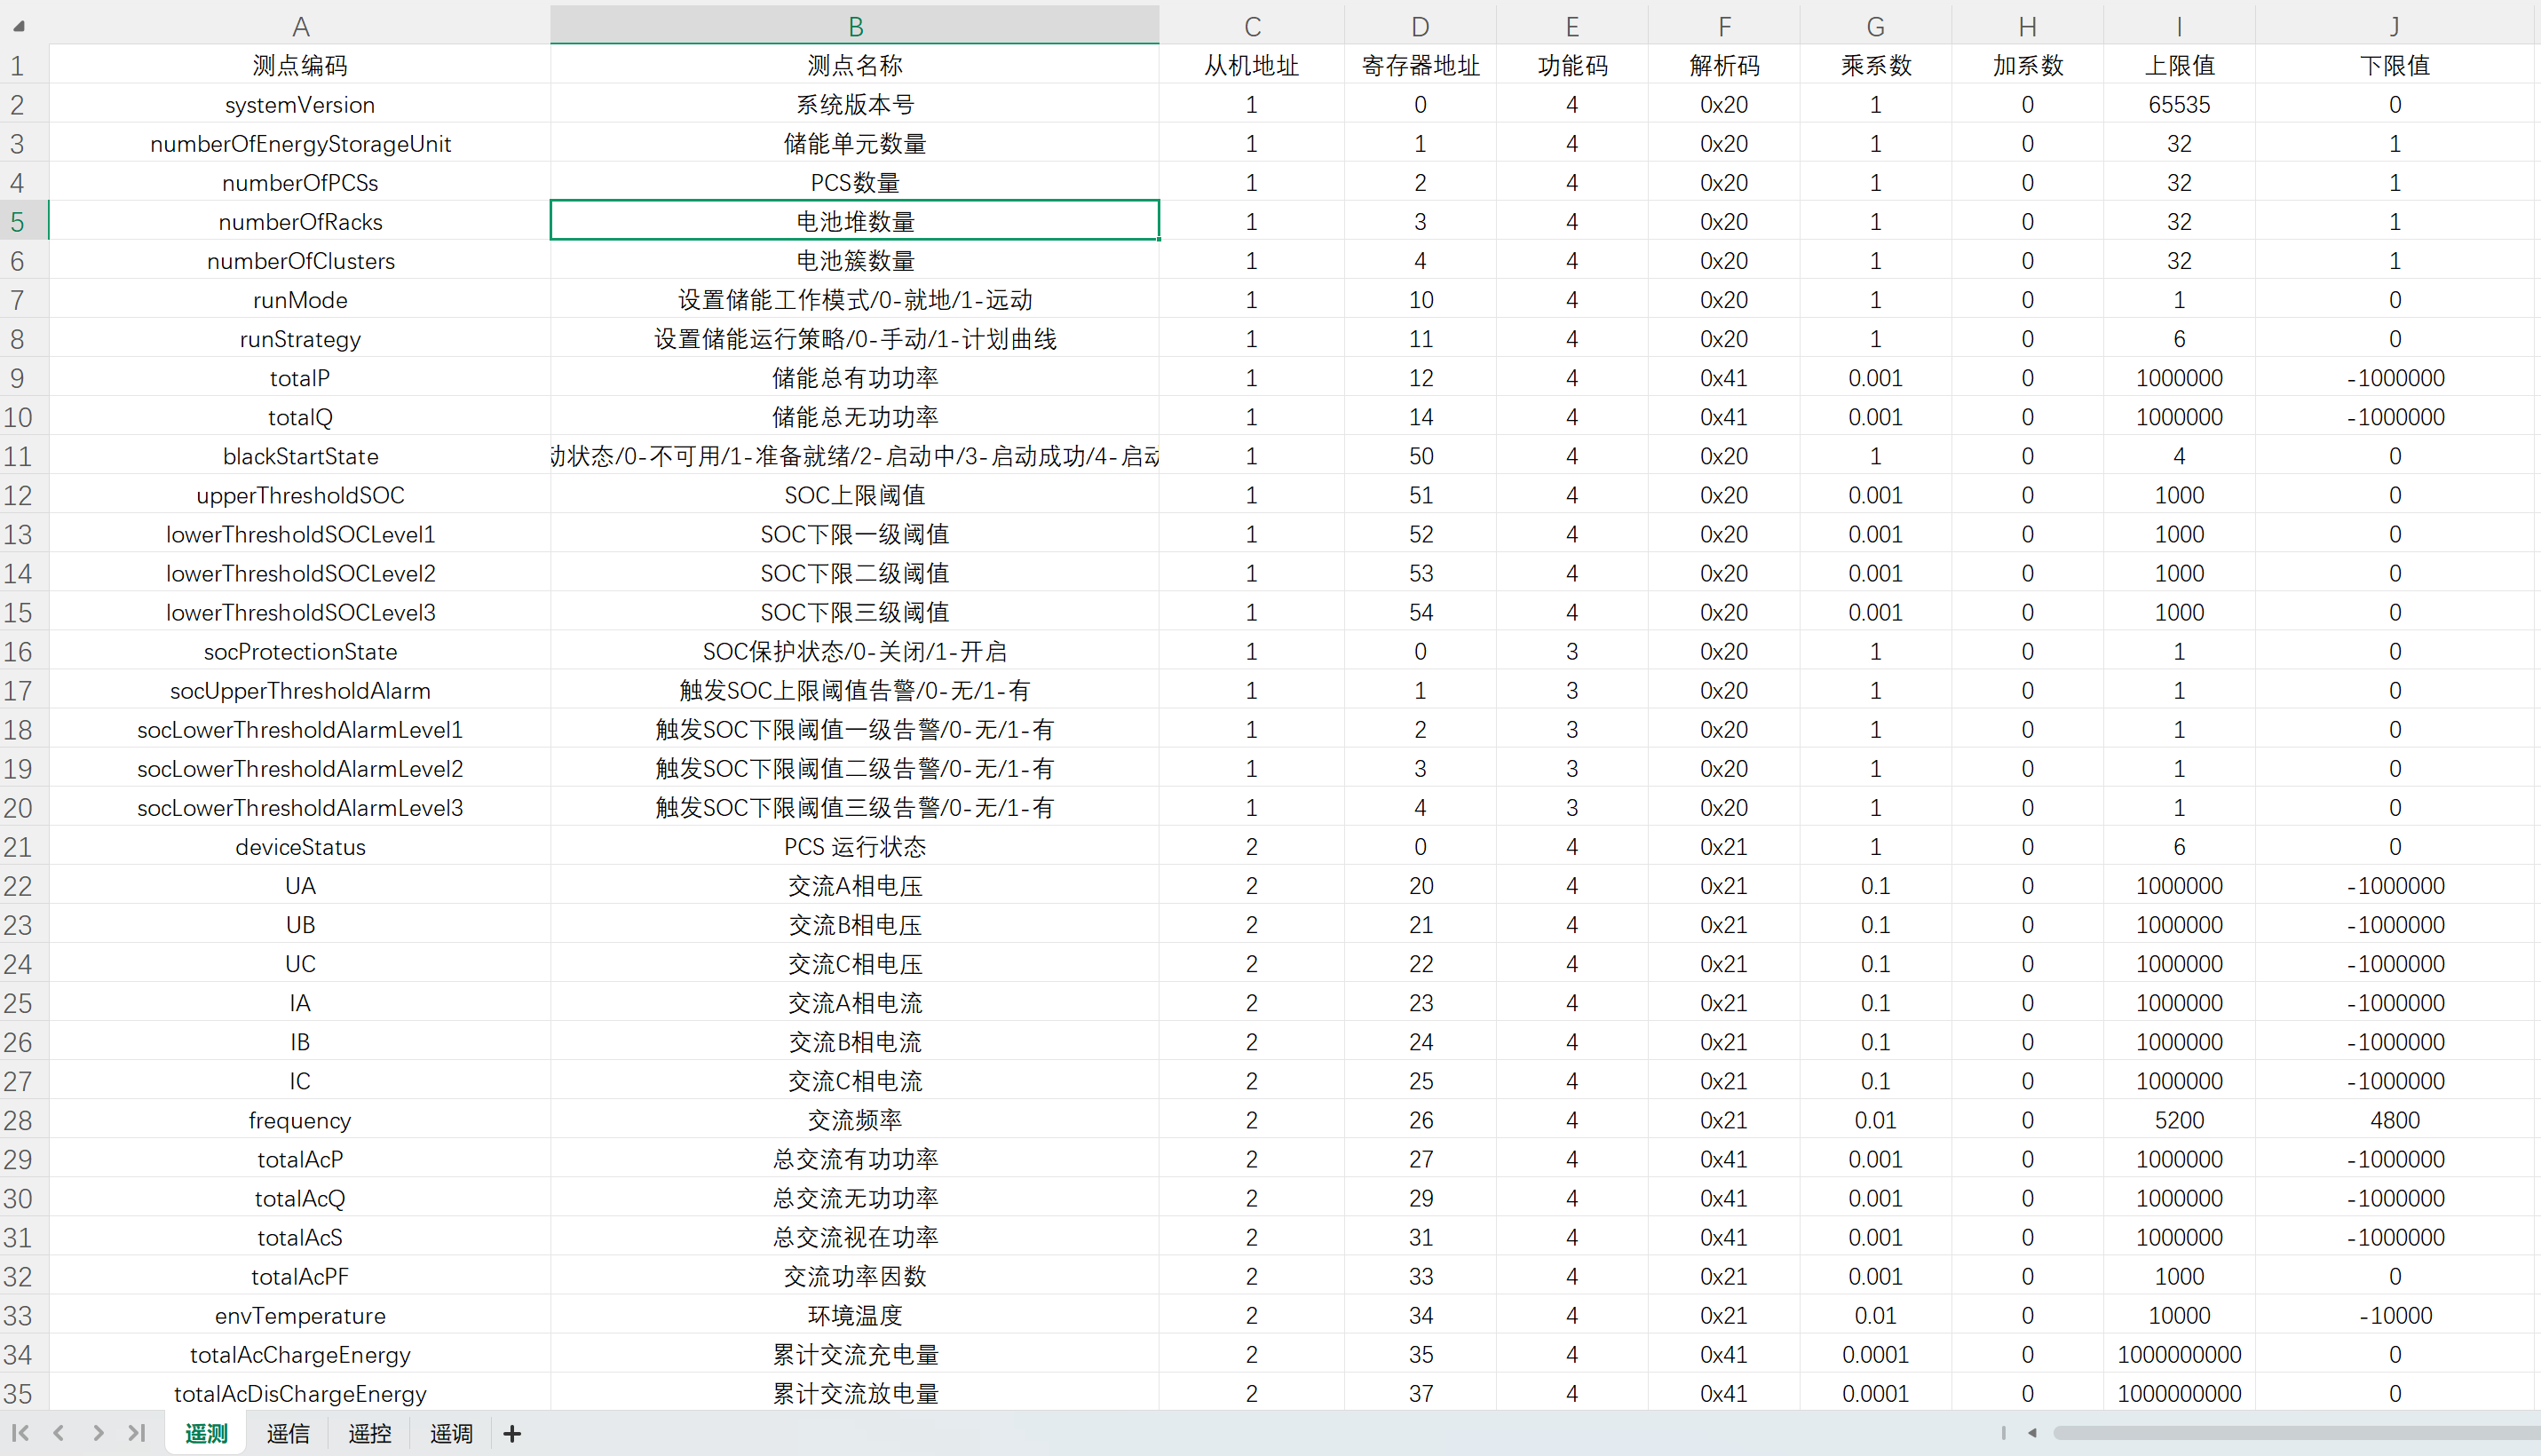2541x1456 pixels.
Task: Switch to the 遥控 sheet tab
Action: point(369,1434)
